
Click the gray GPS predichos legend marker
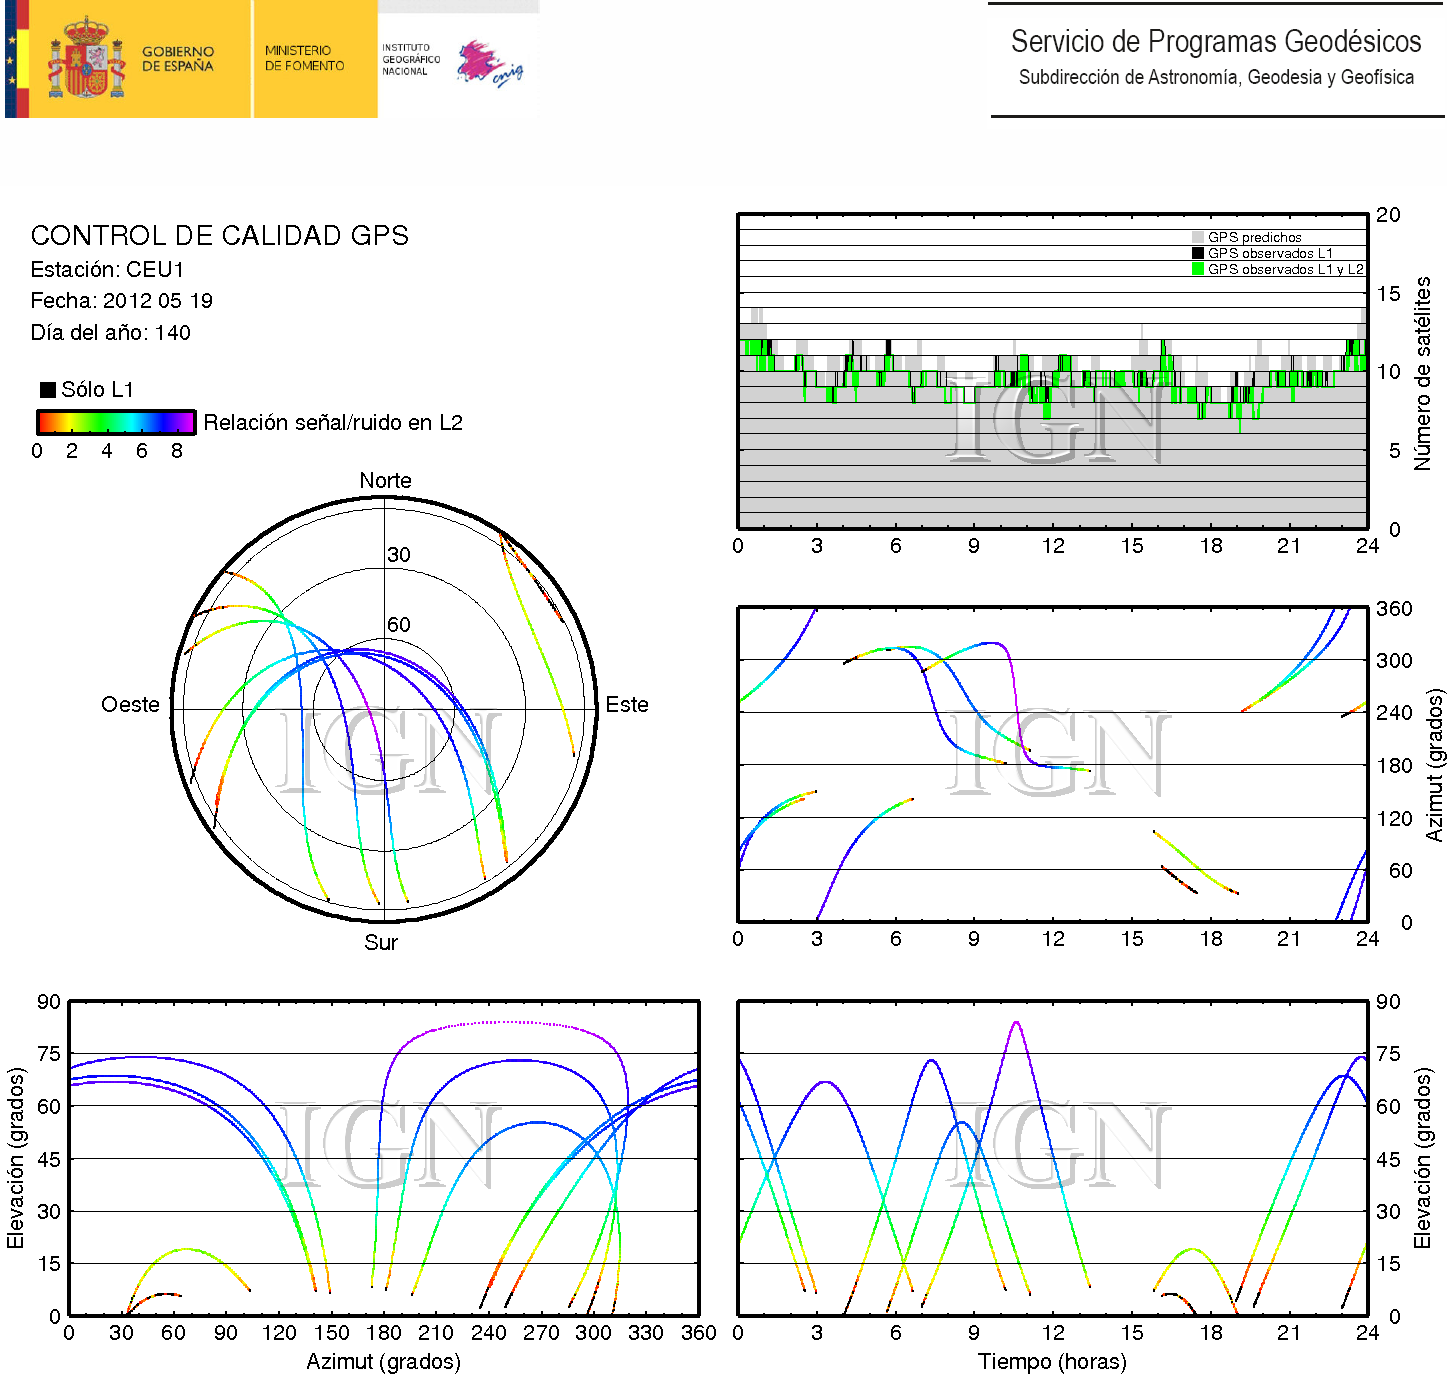click(1197, 238)
